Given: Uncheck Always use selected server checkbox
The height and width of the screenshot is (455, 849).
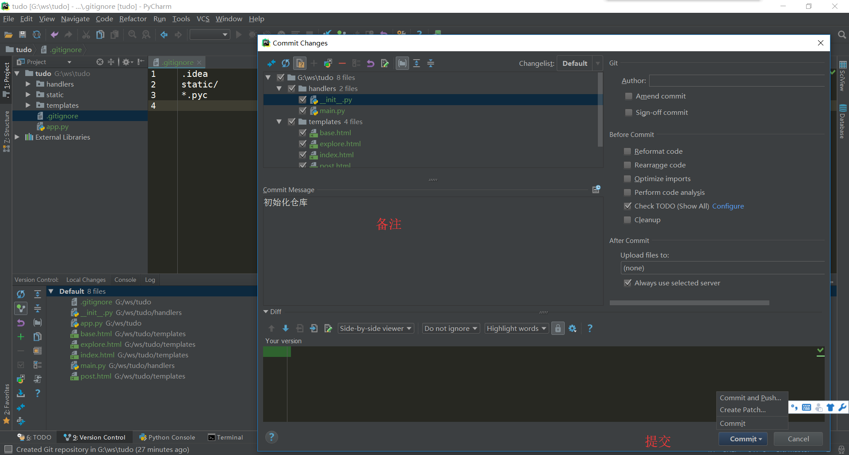Looking at the screenshot, I should click(627, 283).
